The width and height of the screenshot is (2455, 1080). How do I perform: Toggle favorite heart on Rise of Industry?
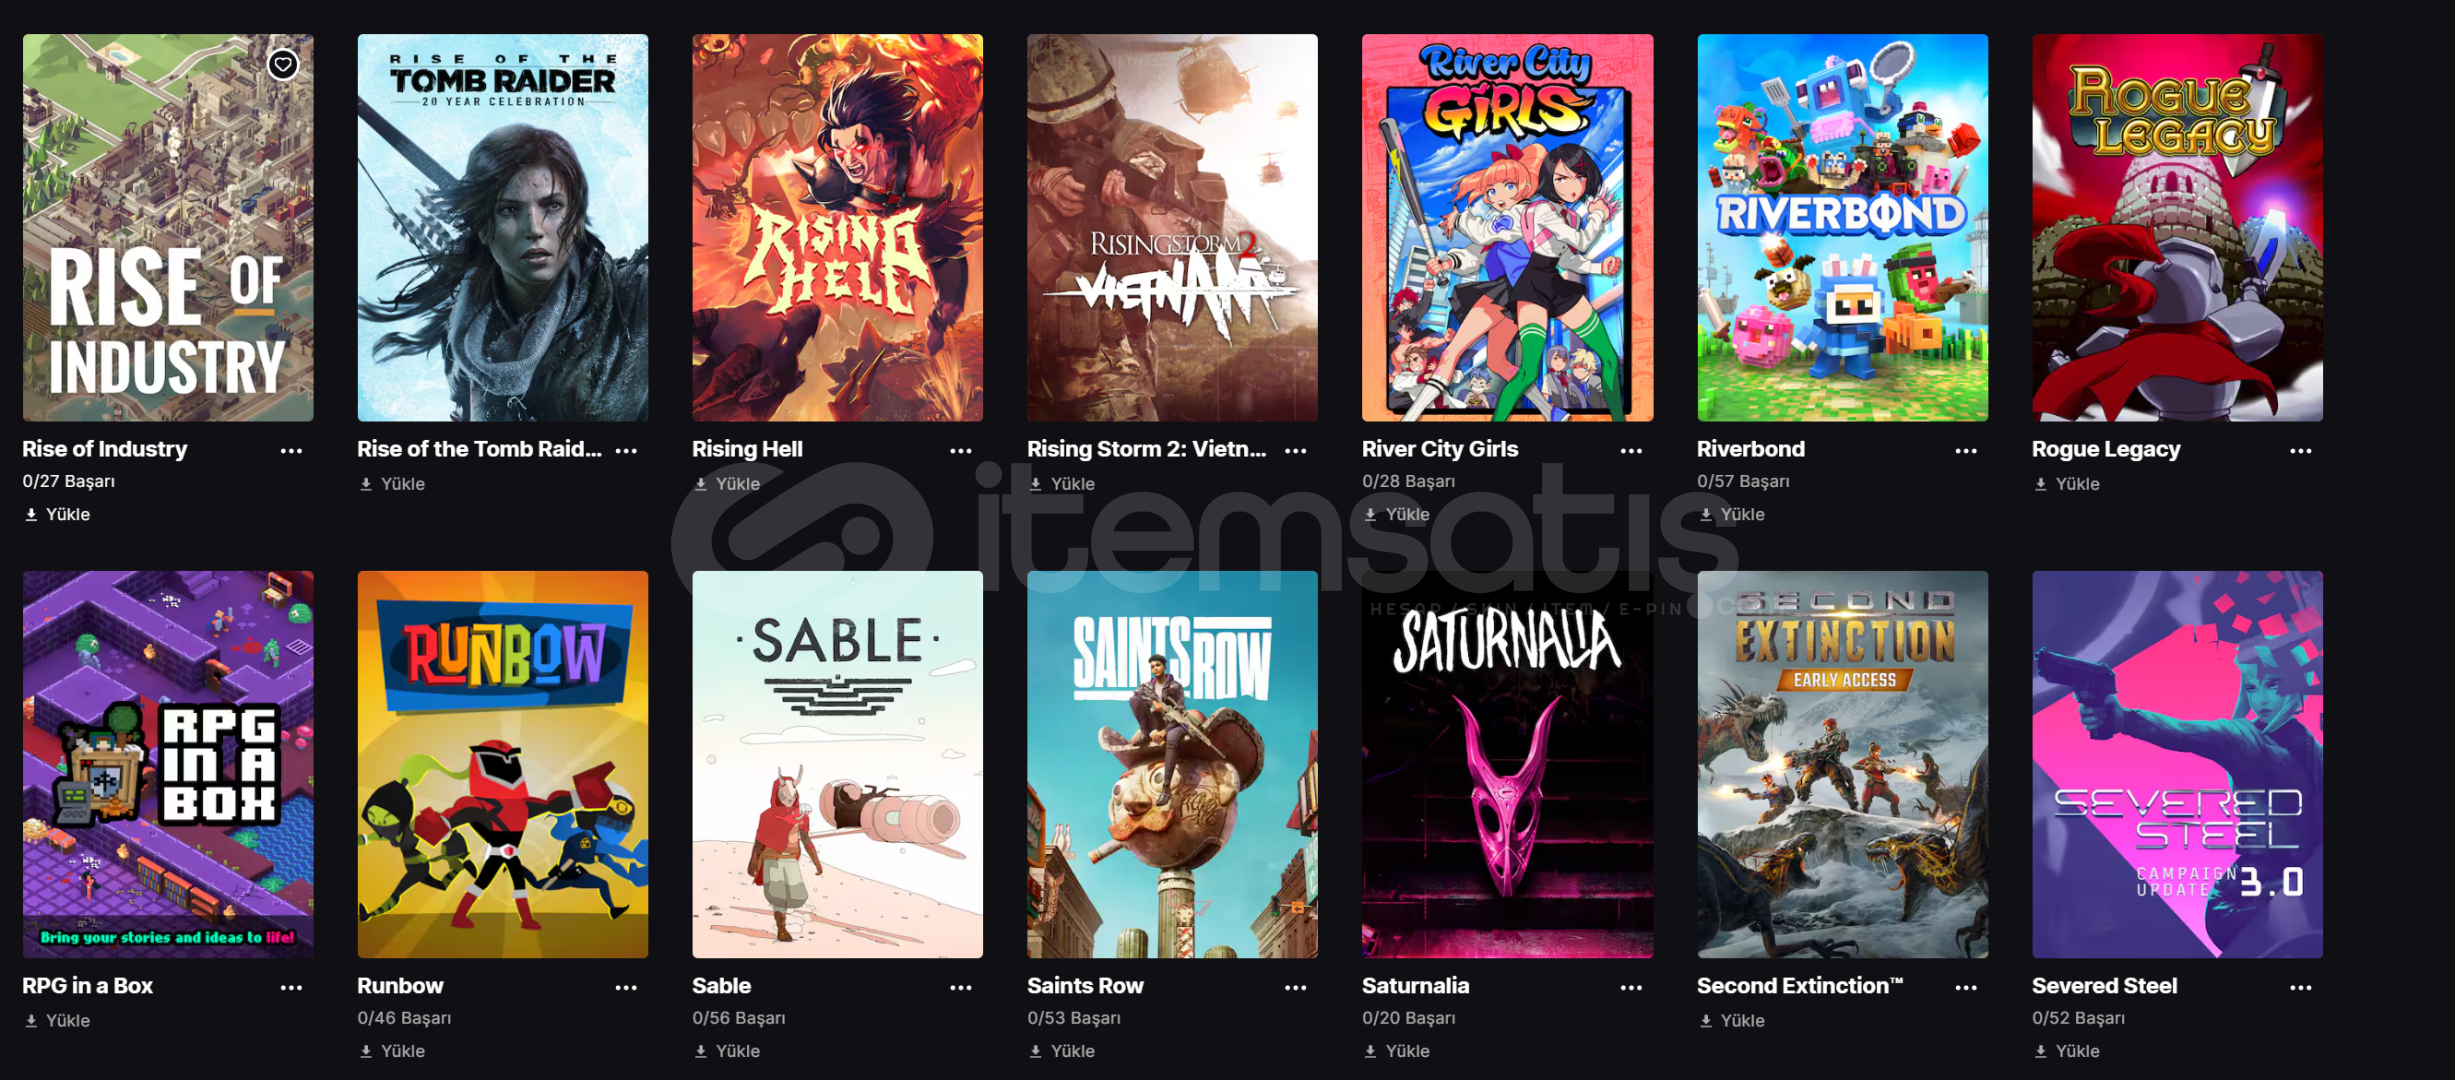283,65
